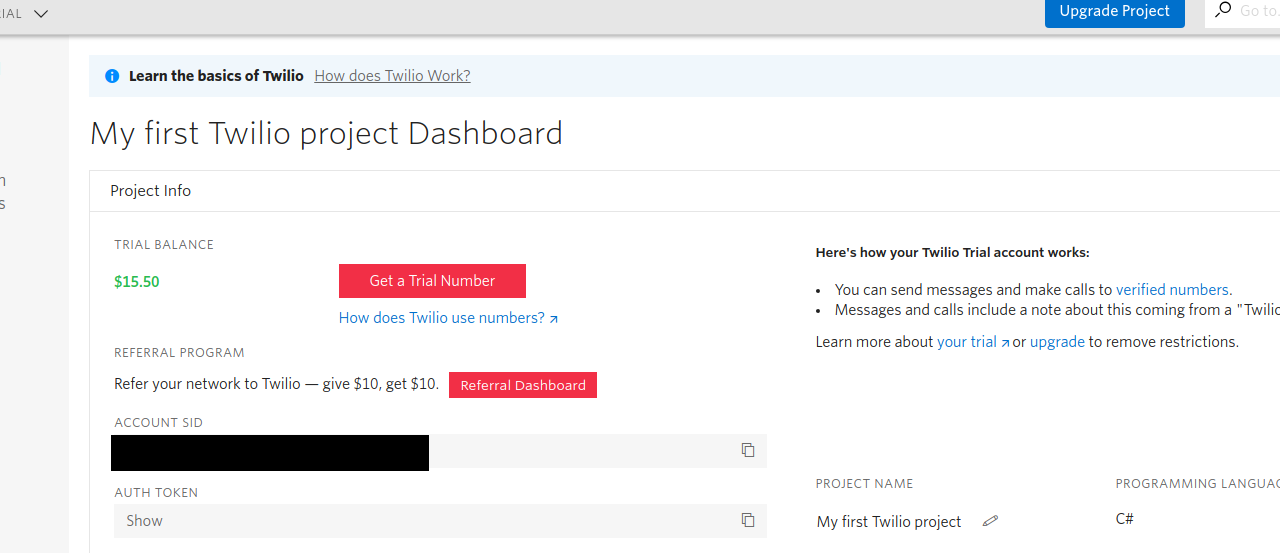Click the 'upgrade' link to remove restrictions
This screenshot has height=553, width=1280.
coord(1057,342)
